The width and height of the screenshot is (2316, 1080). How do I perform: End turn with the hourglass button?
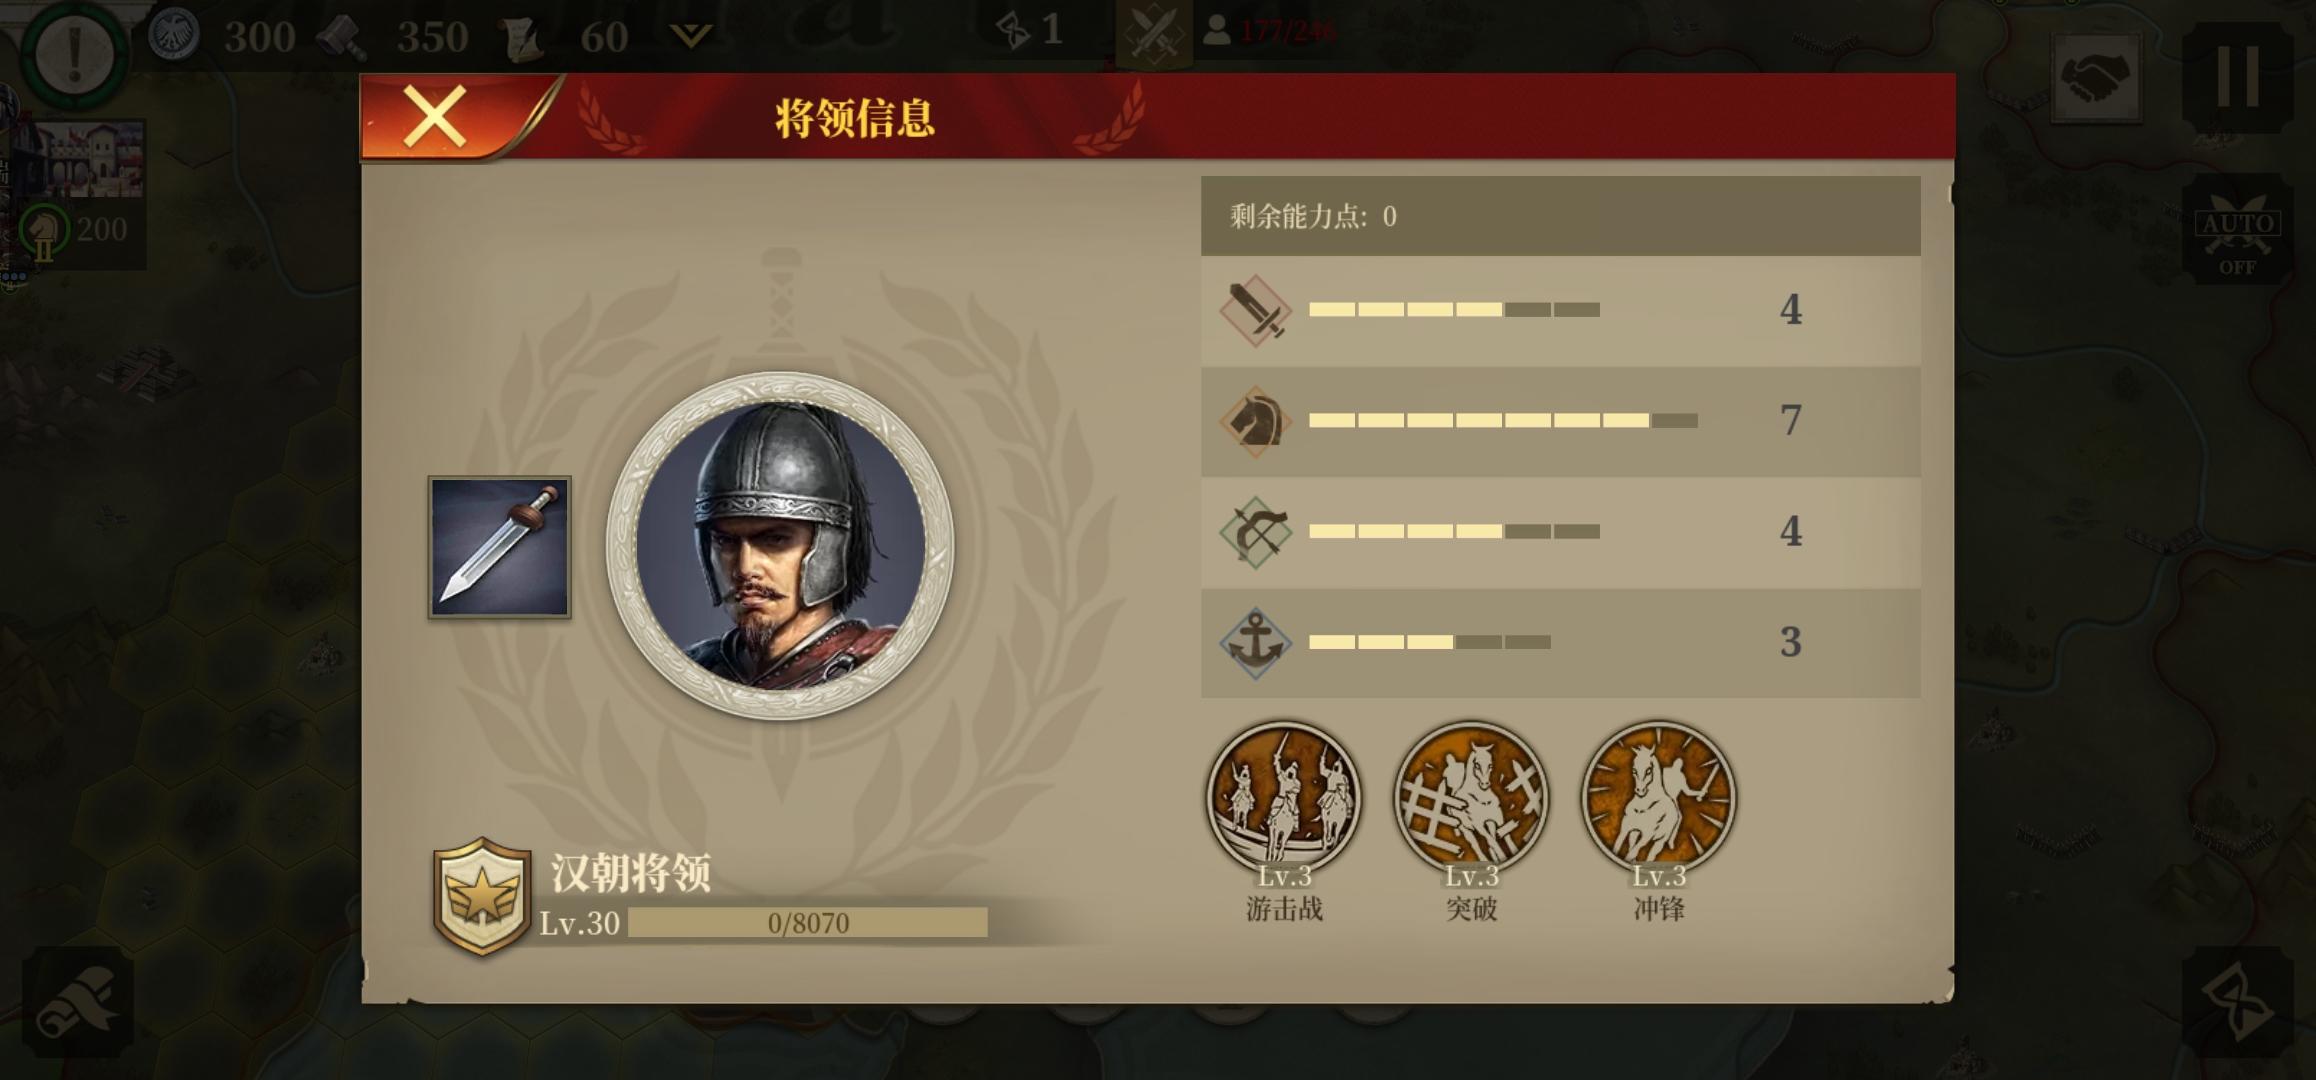tap(2238, 1002)
